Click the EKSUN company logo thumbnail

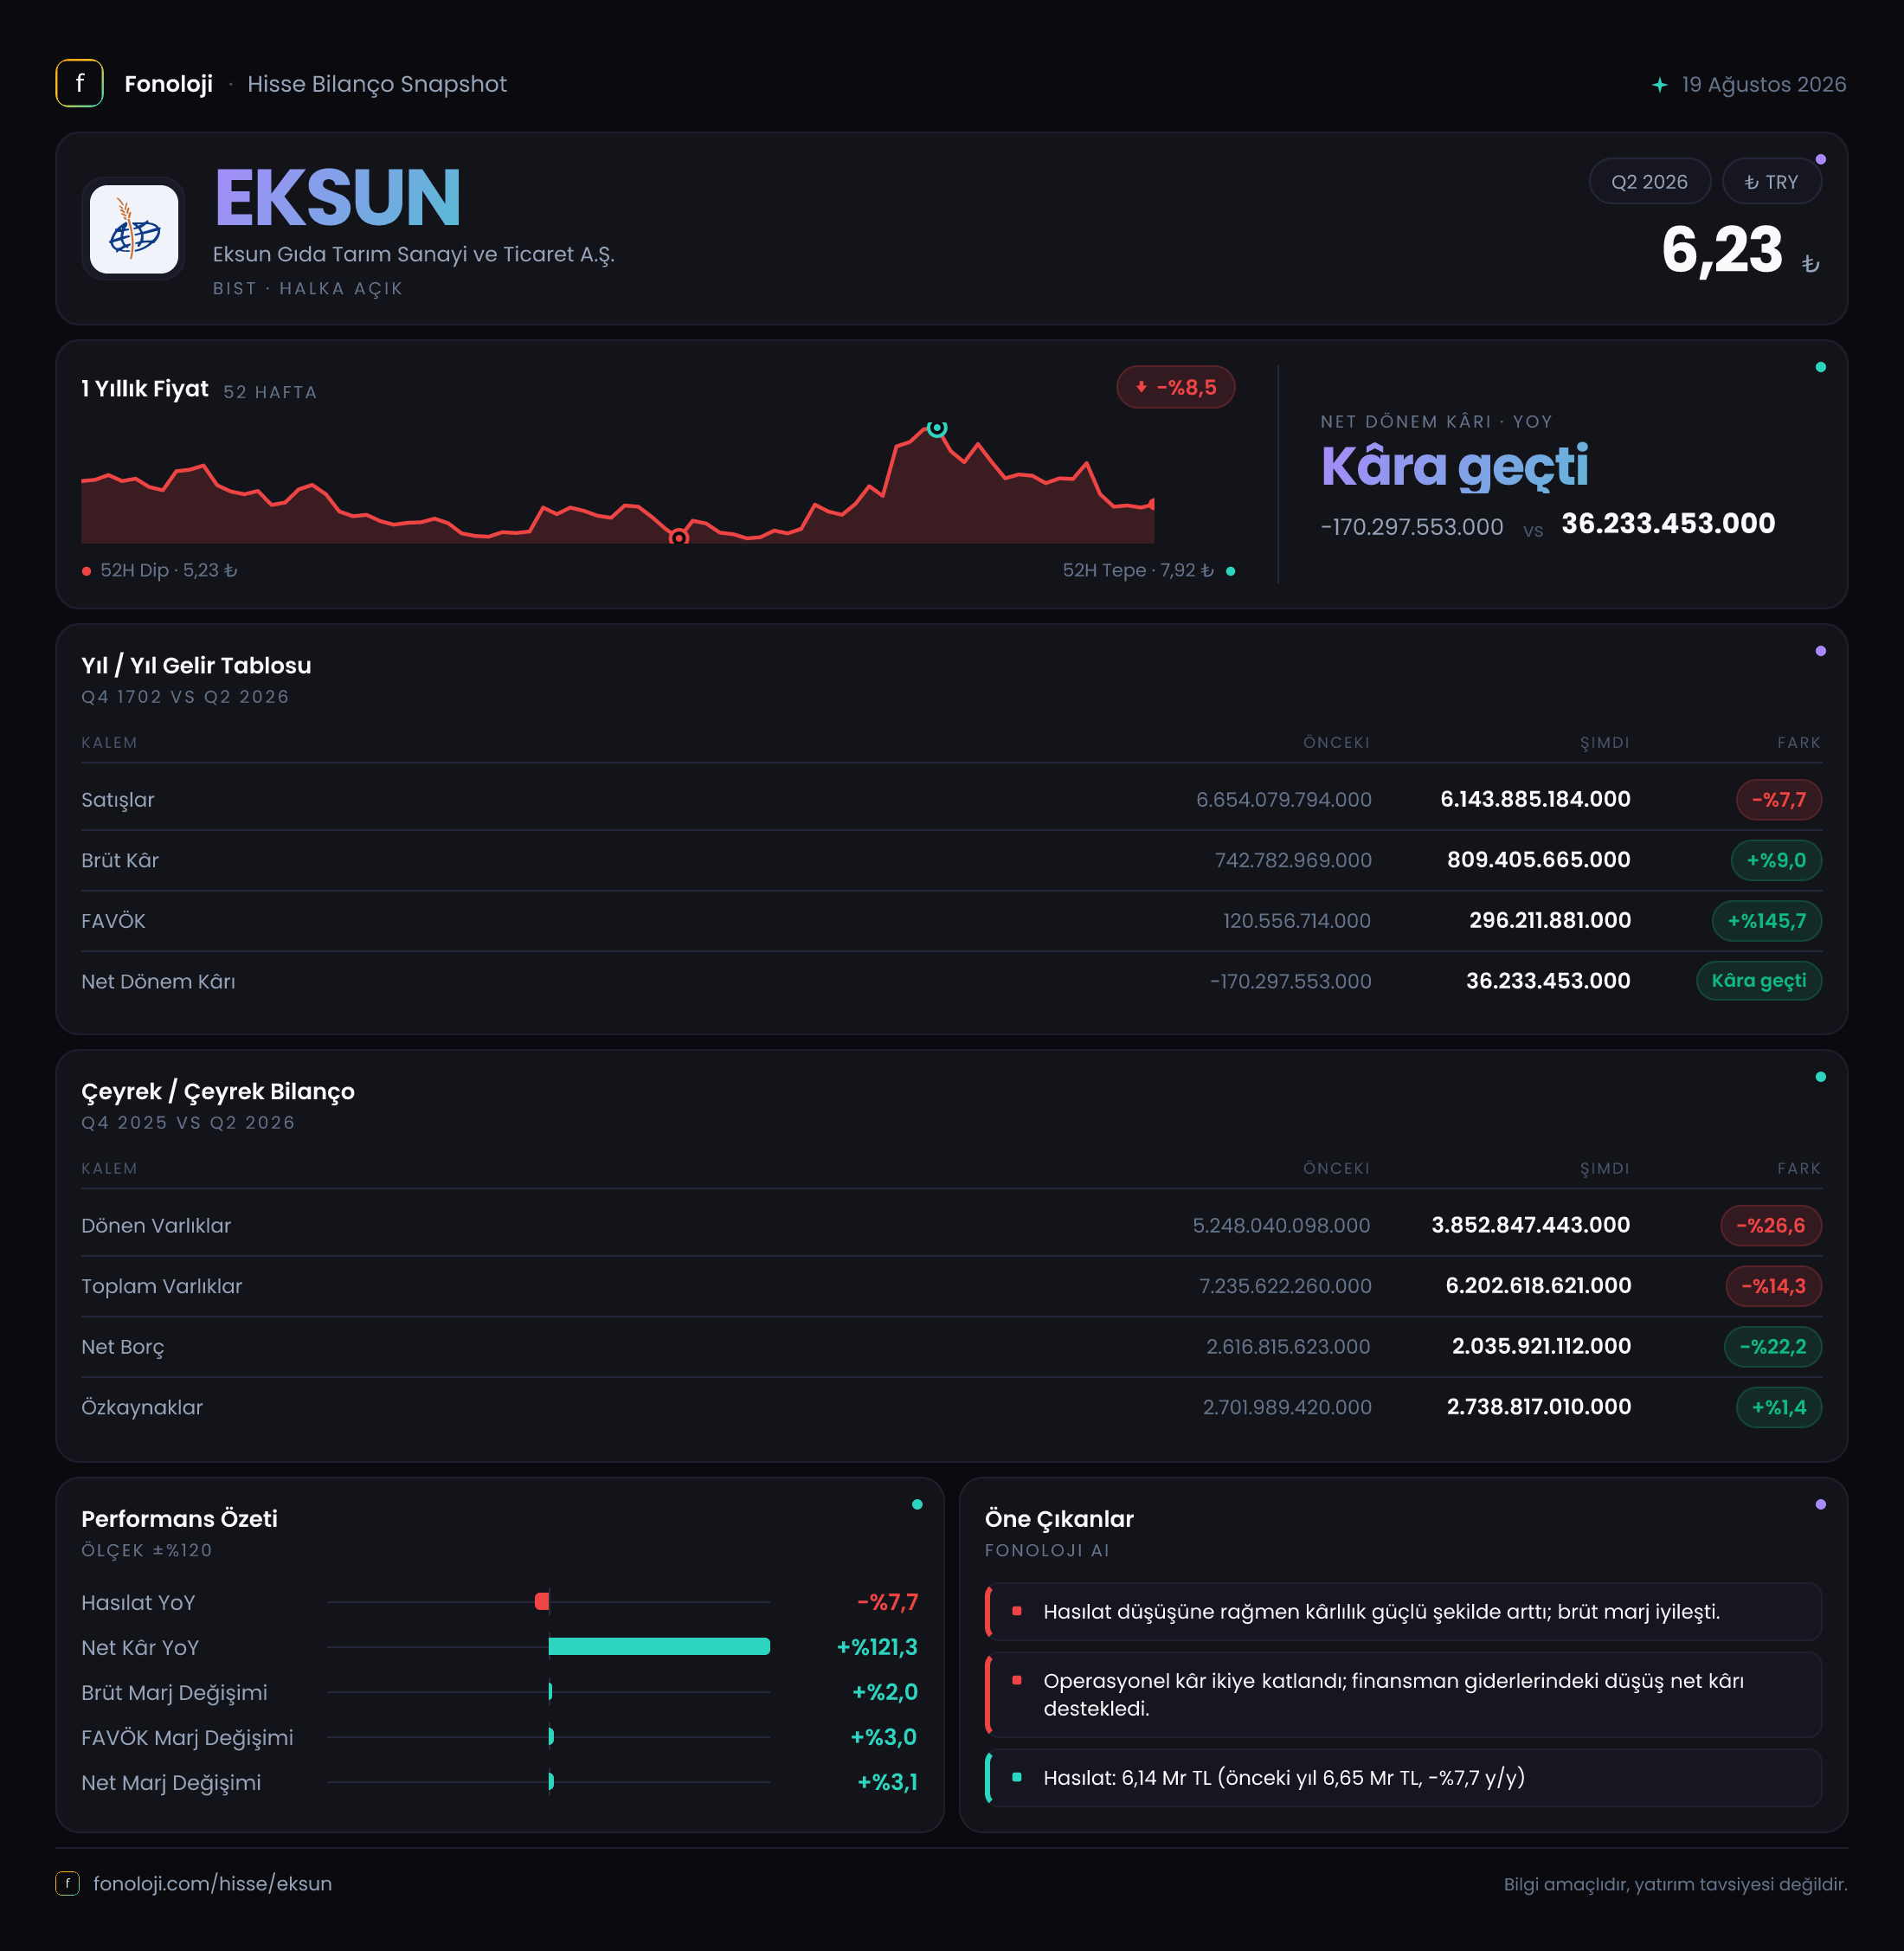pos(134,229)
